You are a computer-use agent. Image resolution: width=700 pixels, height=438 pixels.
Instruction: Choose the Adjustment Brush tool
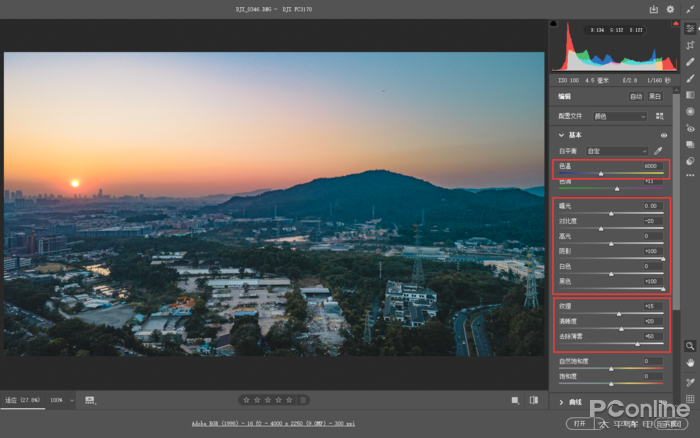690,78
